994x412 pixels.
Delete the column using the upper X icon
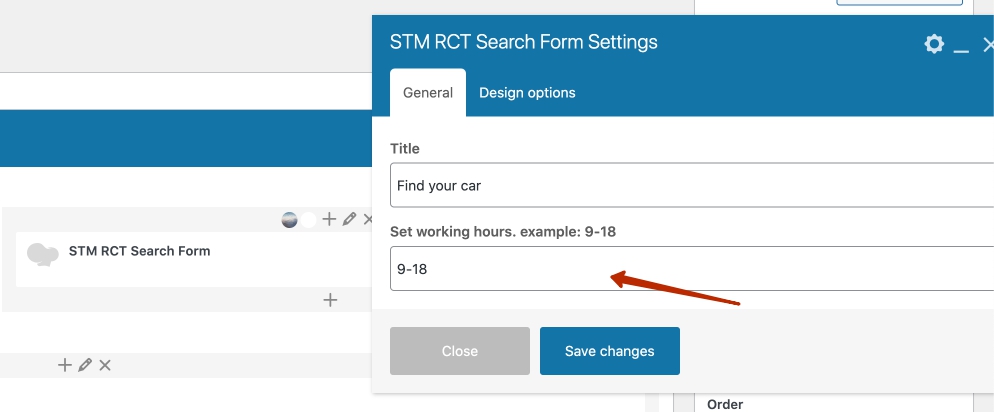(x=368, y=219)
